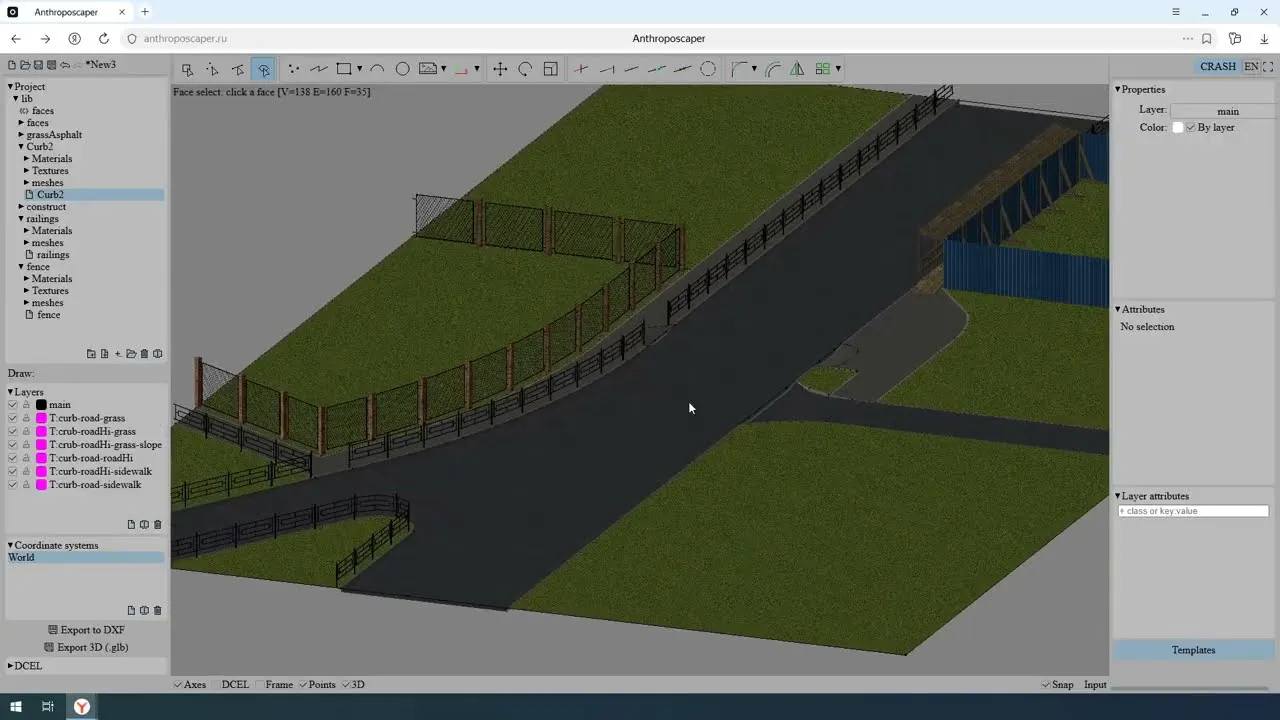The height and width of the screenshot is (720, 1280).
Task: Click the Save file icon
Action: tap(38, 65)
